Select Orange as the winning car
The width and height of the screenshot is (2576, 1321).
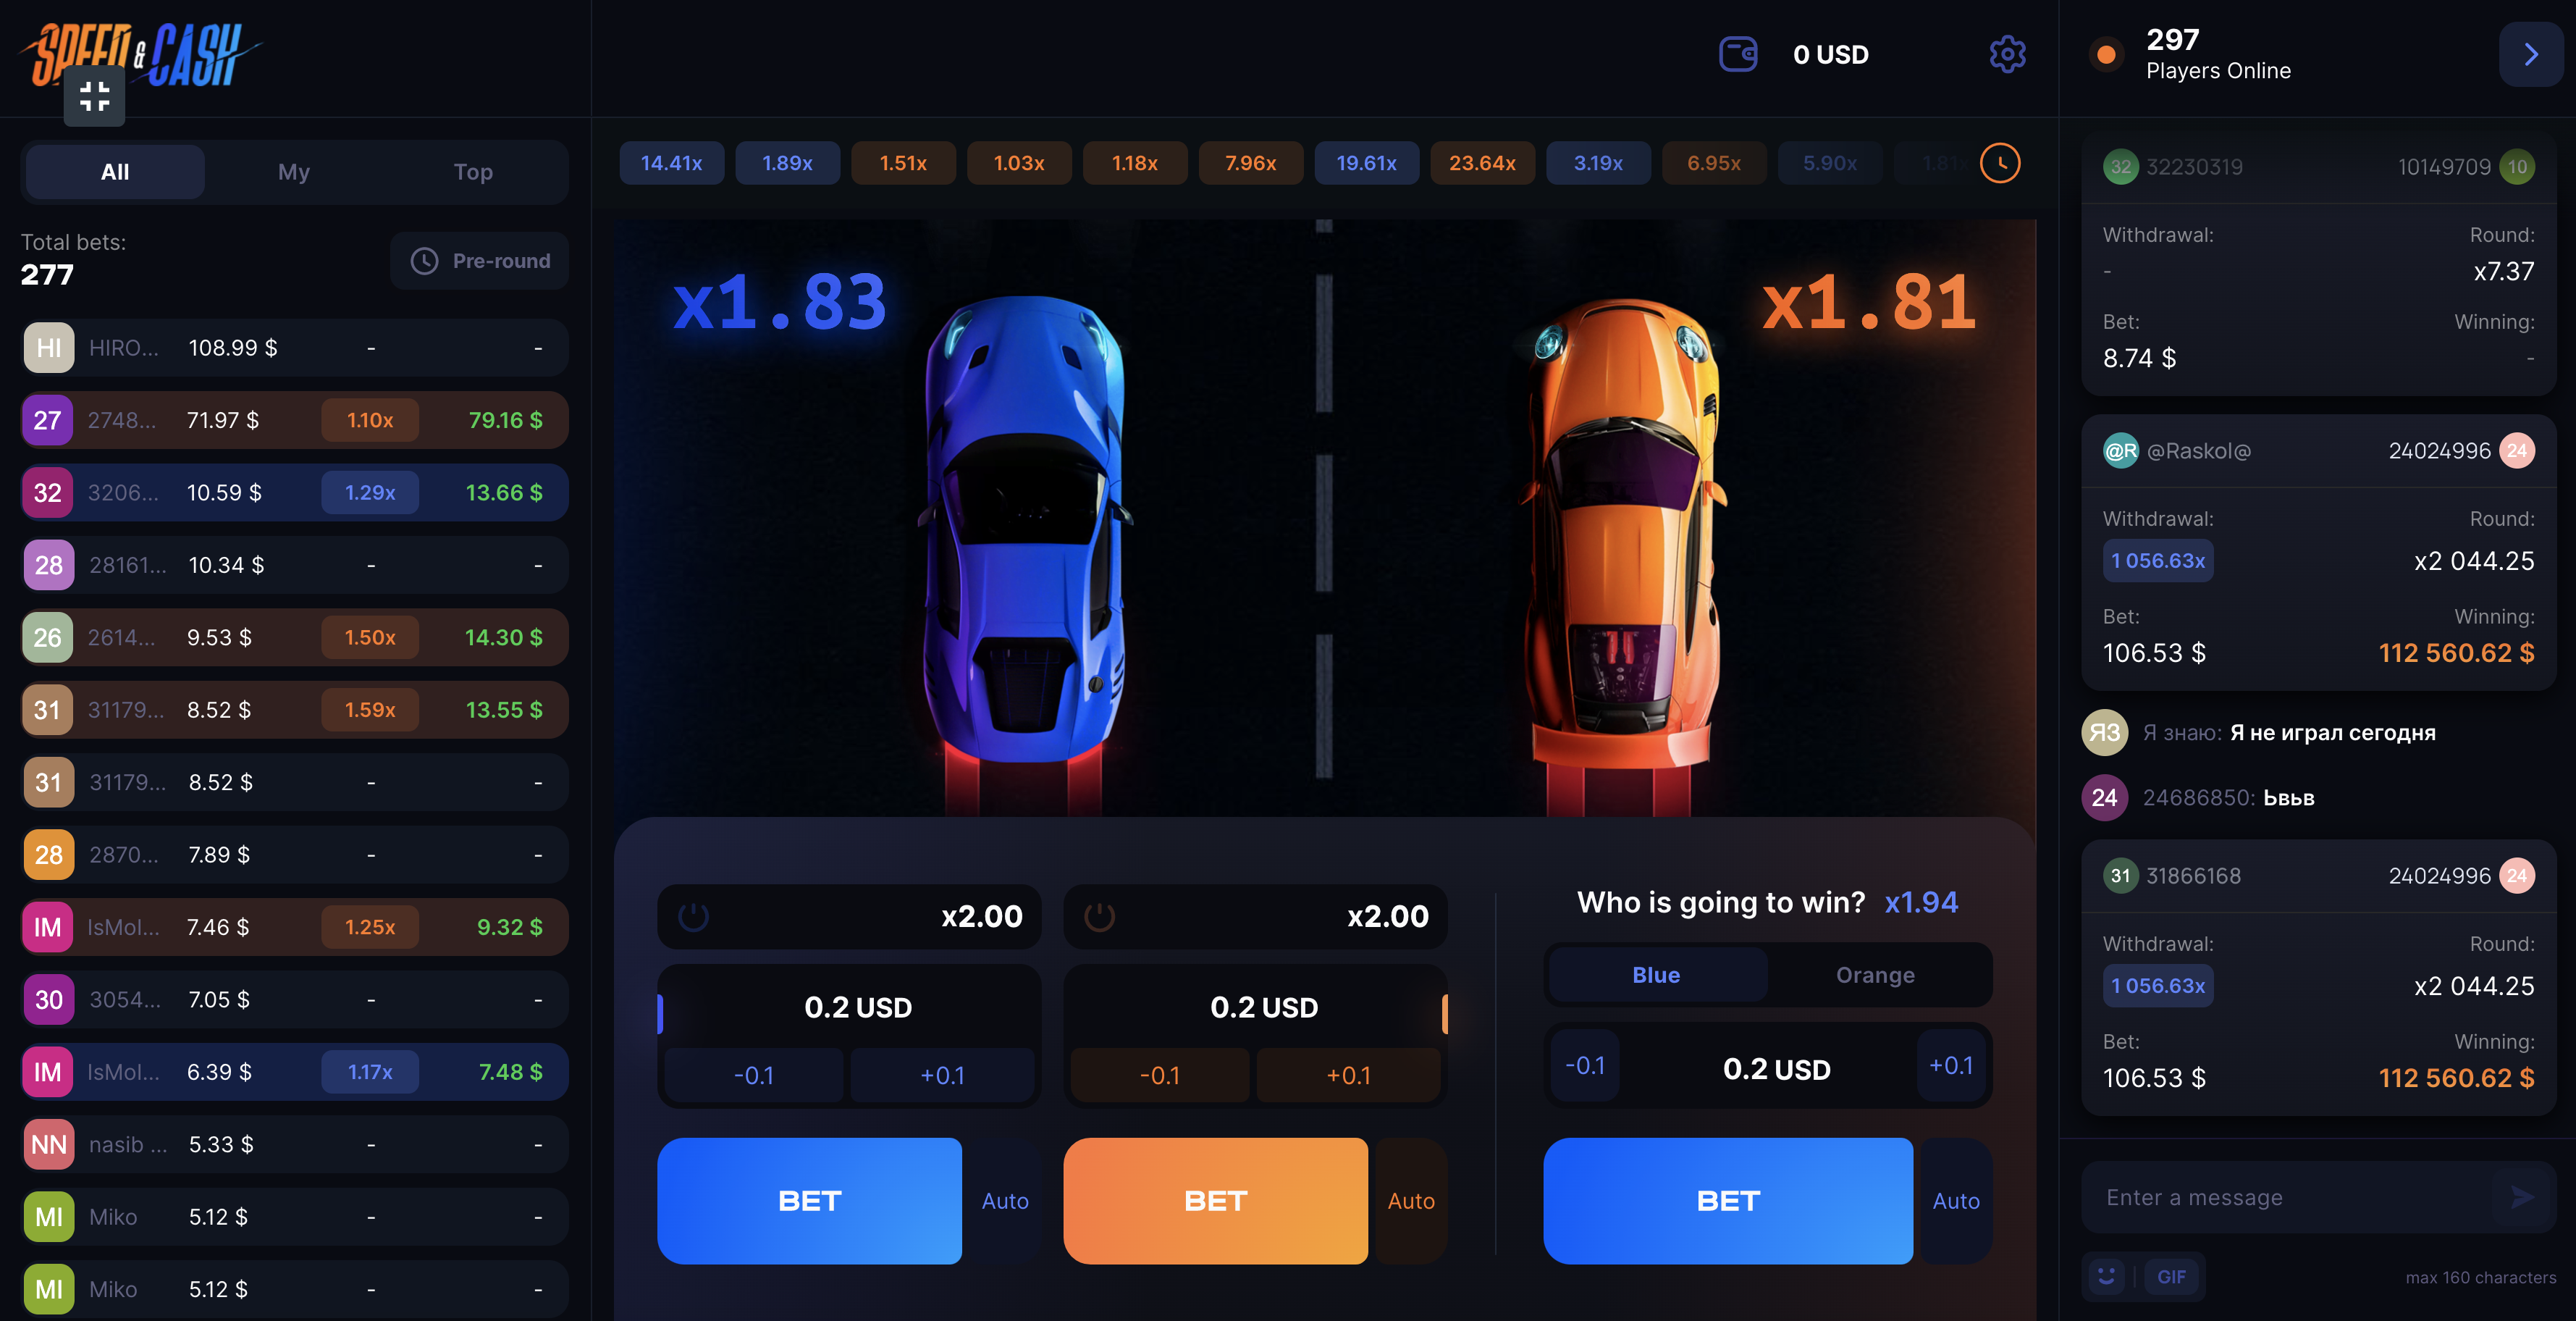point(1875,975)
